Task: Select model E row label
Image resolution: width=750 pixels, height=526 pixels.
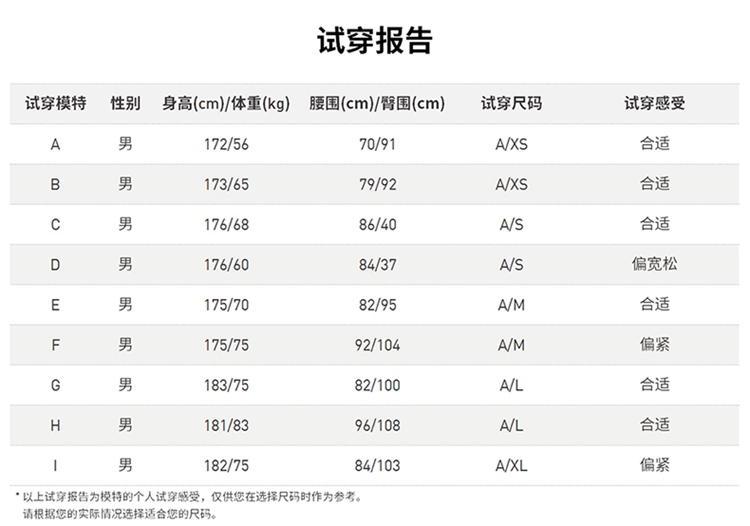Action: 55,304
